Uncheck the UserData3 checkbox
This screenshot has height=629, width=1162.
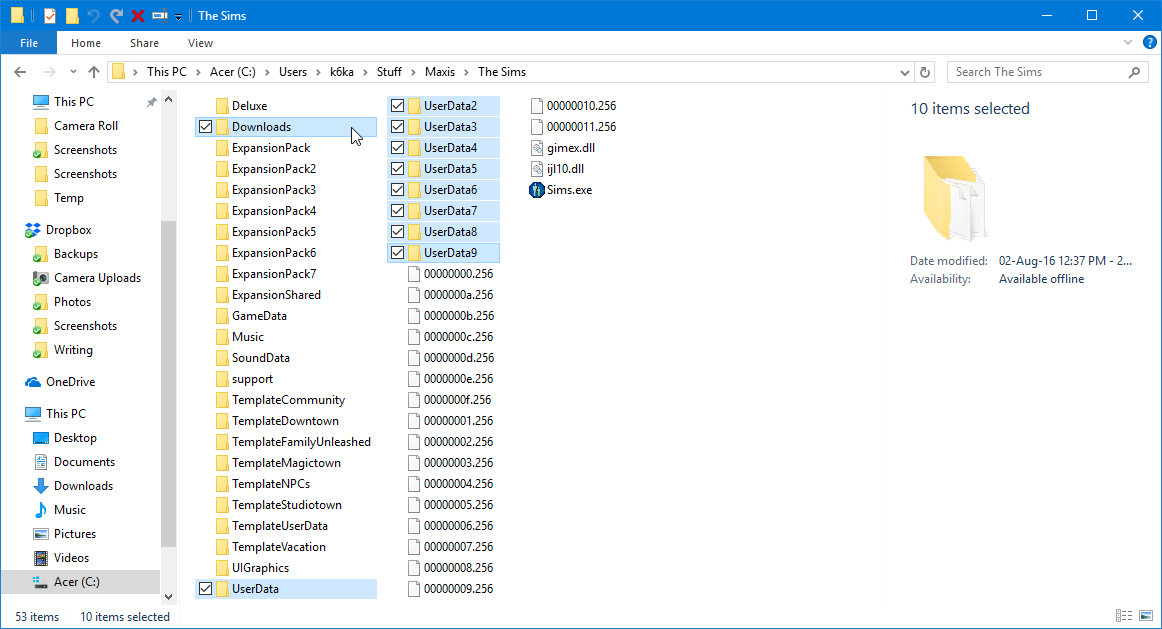pyautogui.click(x=397, y=127)
